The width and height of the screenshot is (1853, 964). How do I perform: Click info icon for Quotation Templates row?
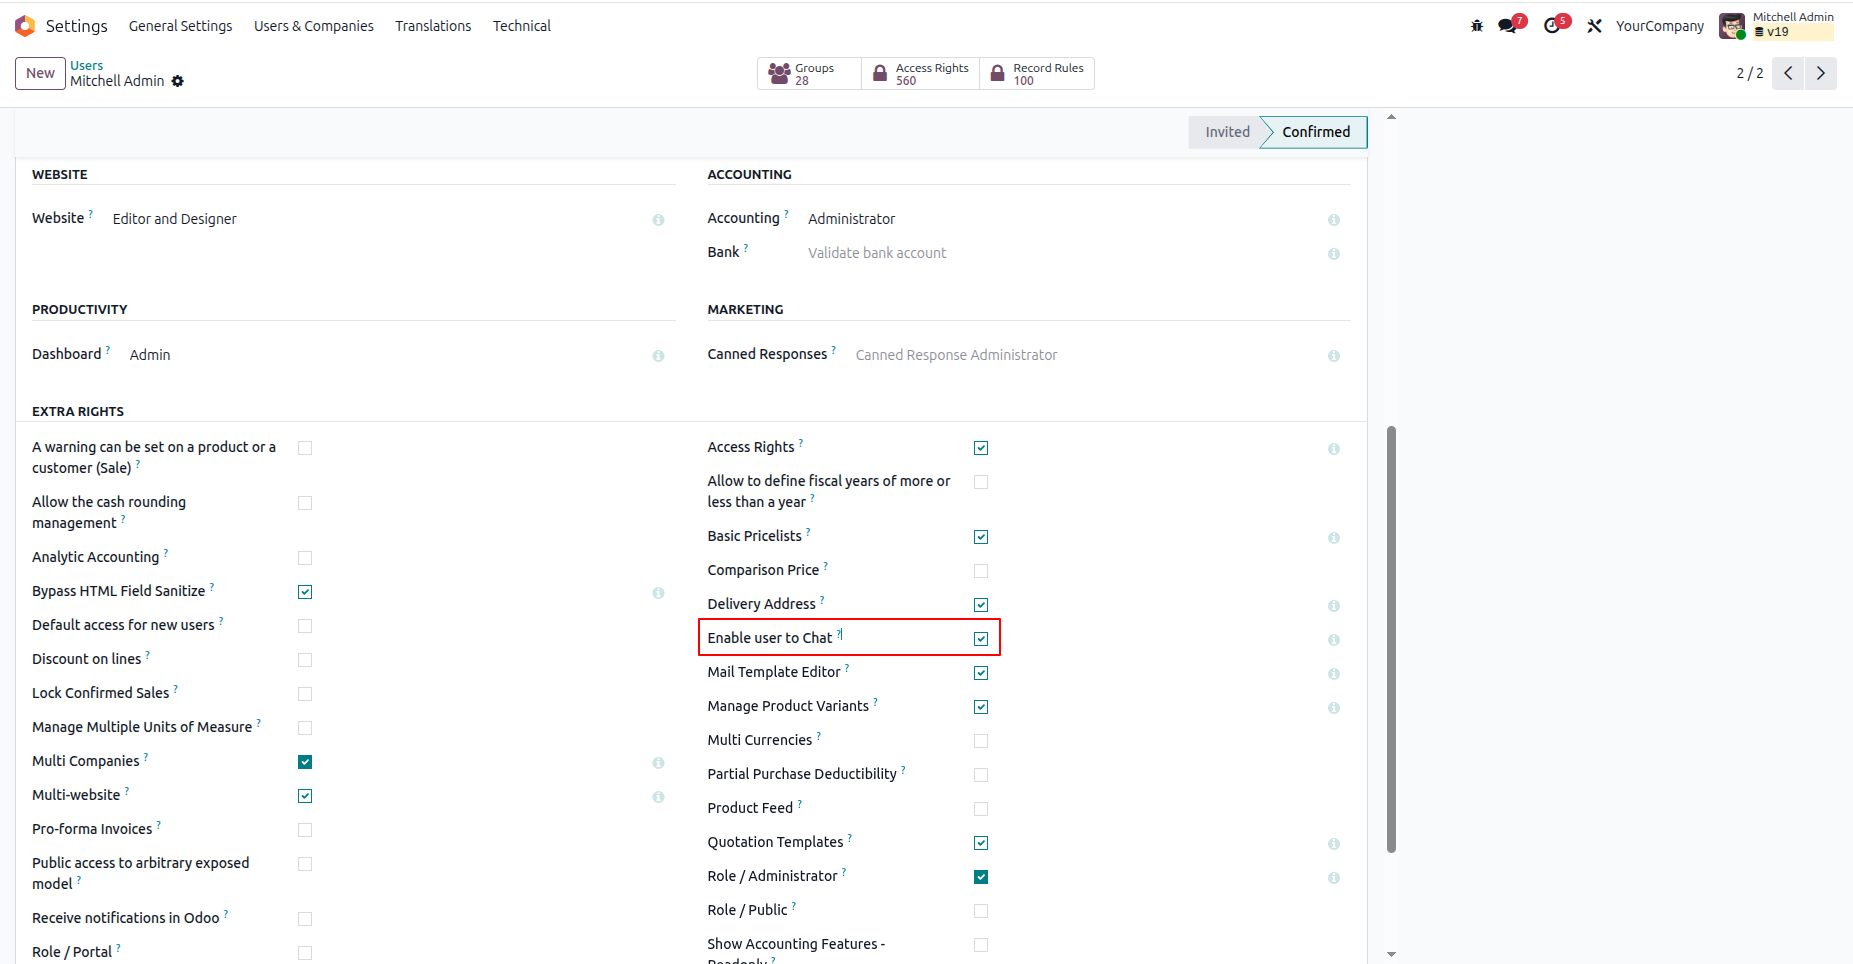(1334, 844)
